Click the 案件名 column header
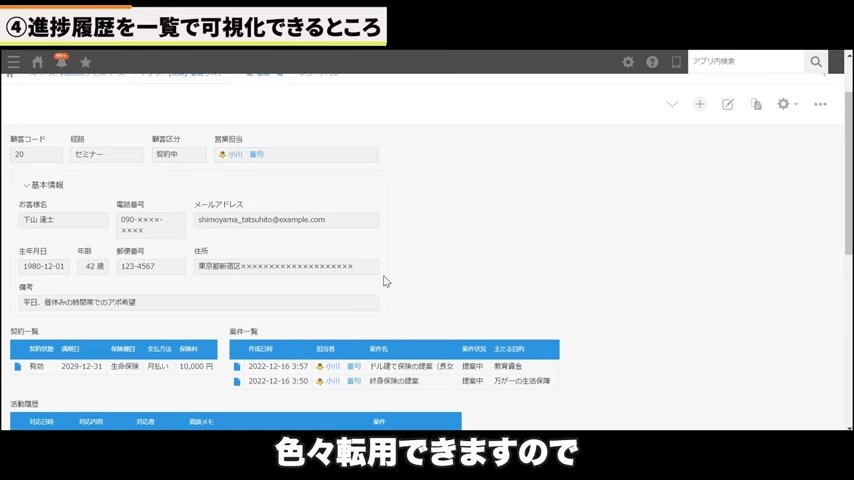 click(379, 349)
